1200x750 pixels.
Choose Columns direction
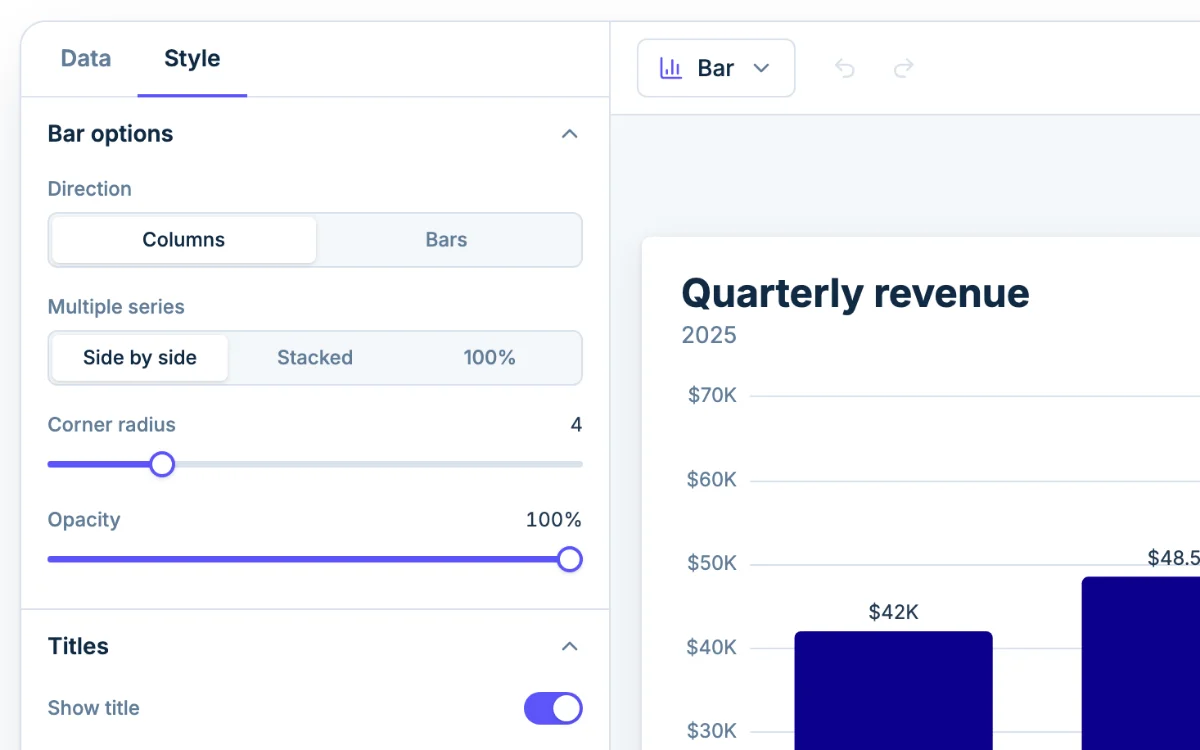pos(184,240)
